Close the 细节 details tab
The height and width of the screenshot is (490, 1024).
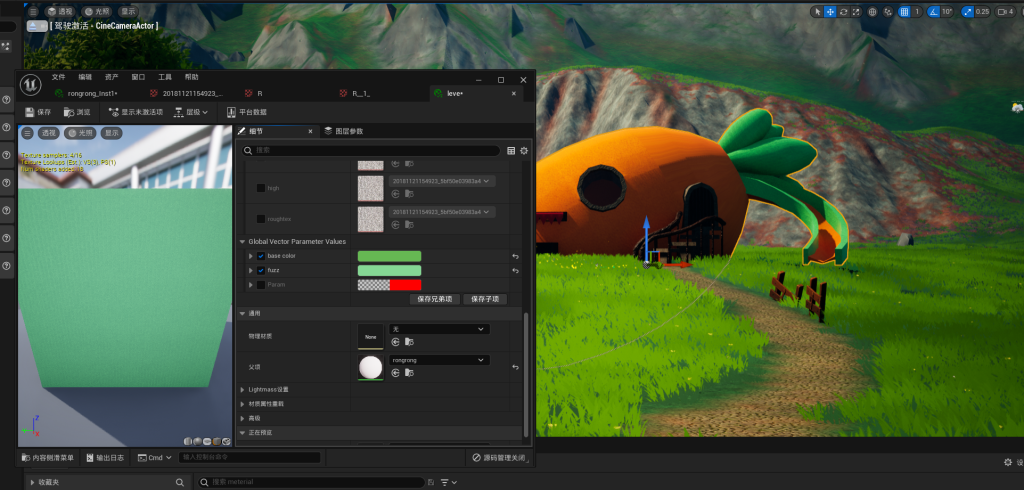(x=310, y=131)
